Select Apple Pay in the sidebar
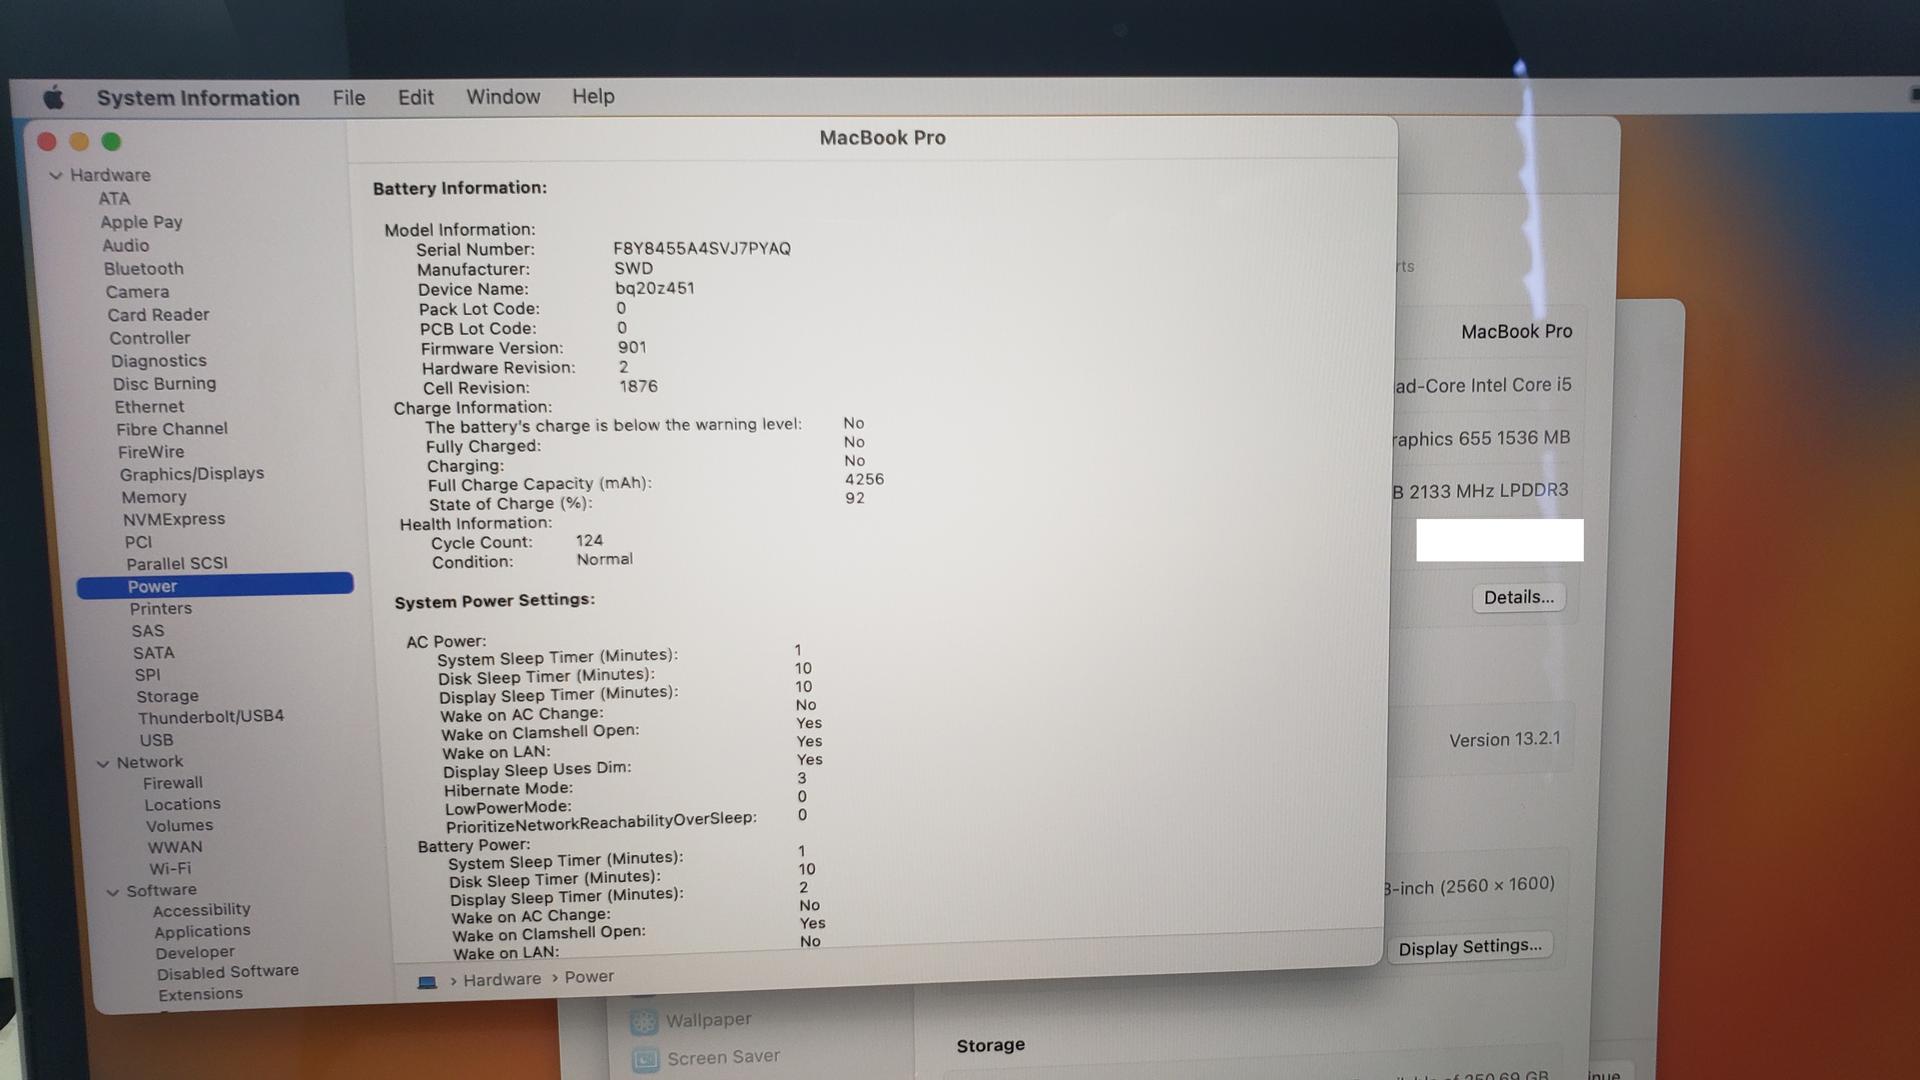1920x1080 pixels. [141, 222]
